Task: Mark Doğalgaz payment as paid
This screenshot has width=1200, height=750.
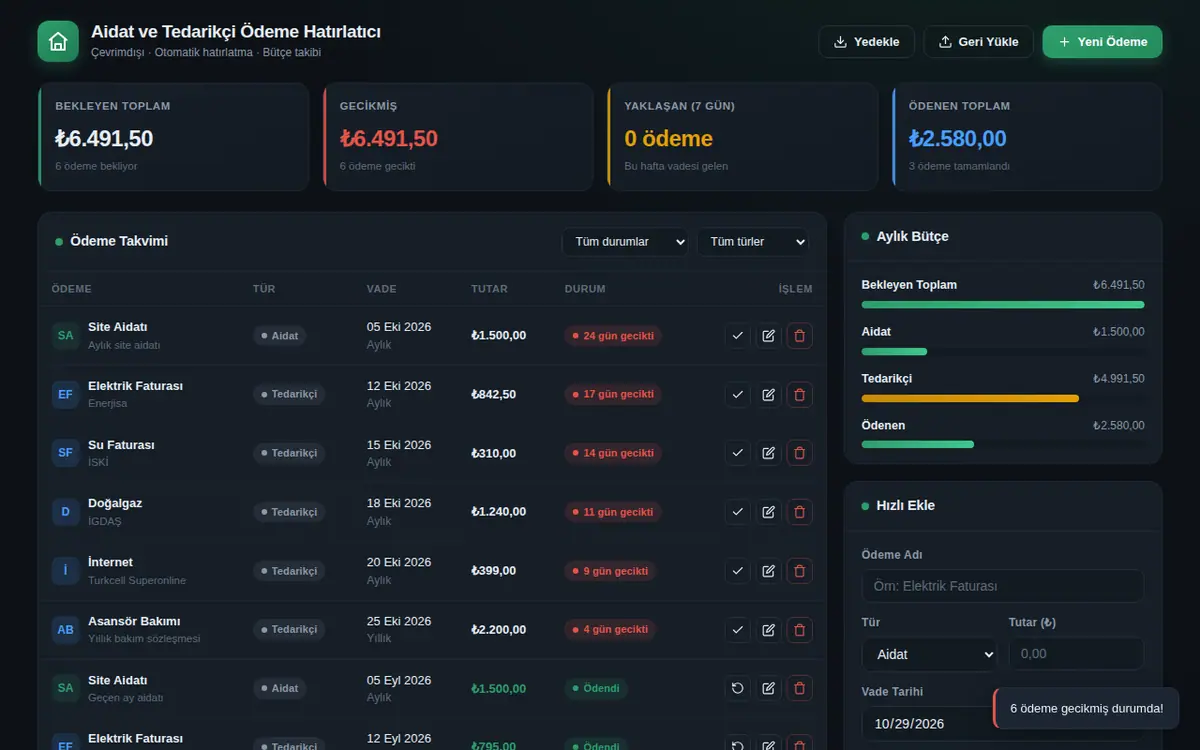Action: coord(737,512)
